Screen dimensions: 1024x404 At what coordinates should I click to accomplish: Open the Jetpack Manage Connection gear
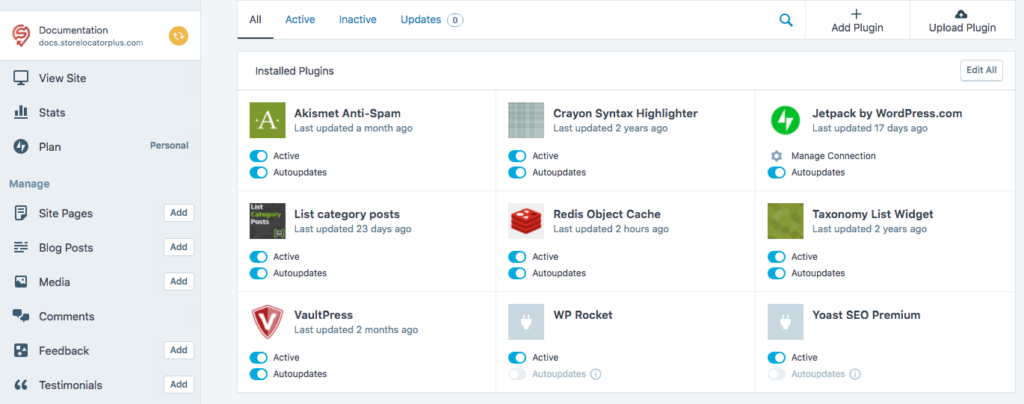pos(776,156)
